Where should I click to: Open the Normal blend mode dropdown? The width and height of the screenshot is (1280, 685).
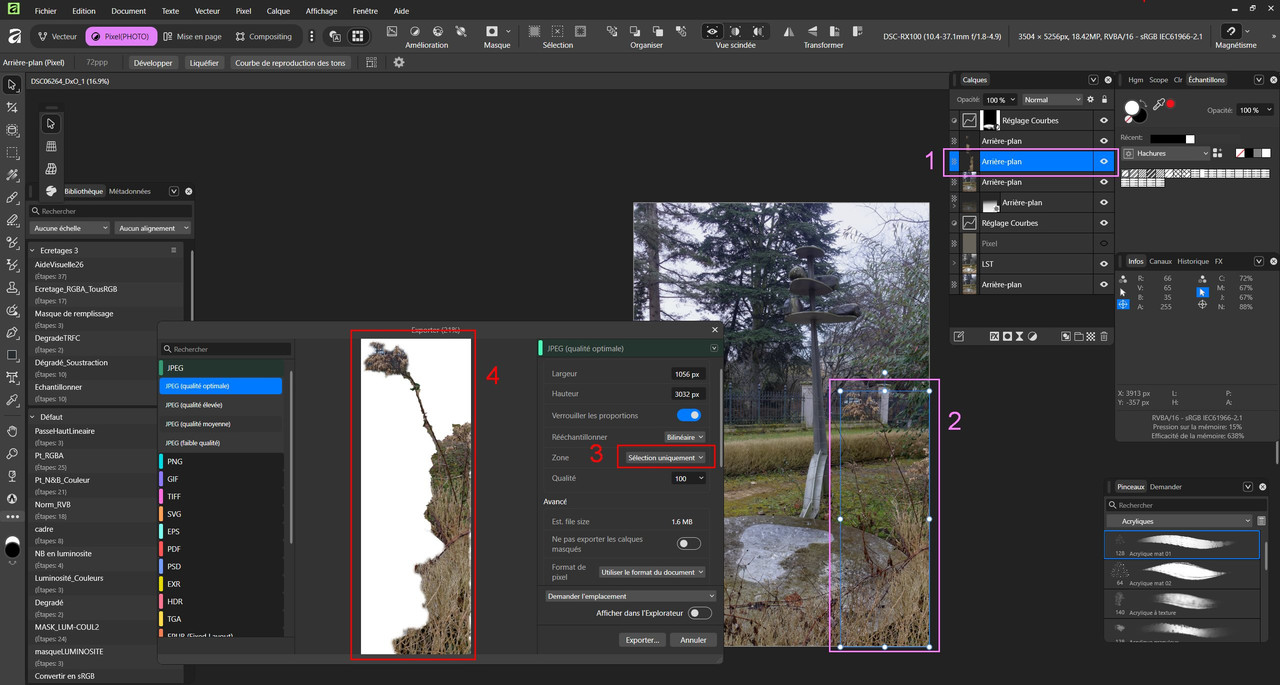[1052, 100]
